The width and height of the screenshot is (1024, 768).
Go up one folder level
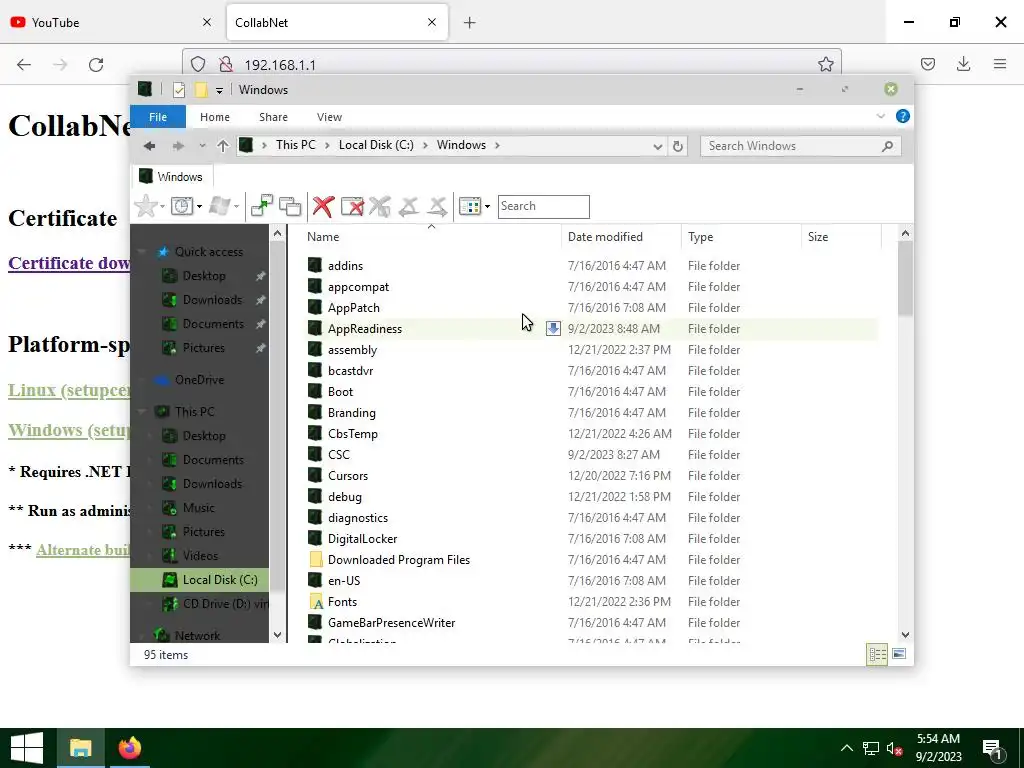pyautogui.click(x=223, y=146)
